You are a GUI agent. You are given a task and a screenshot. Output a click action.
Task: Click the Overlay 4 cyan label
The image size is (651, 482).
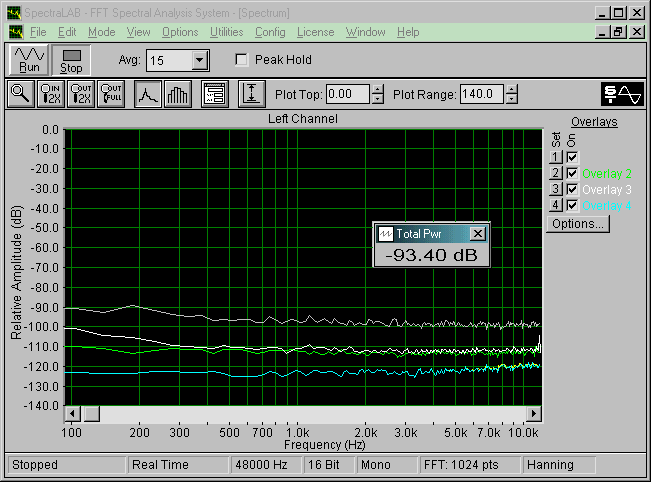(x=607, y=206)
